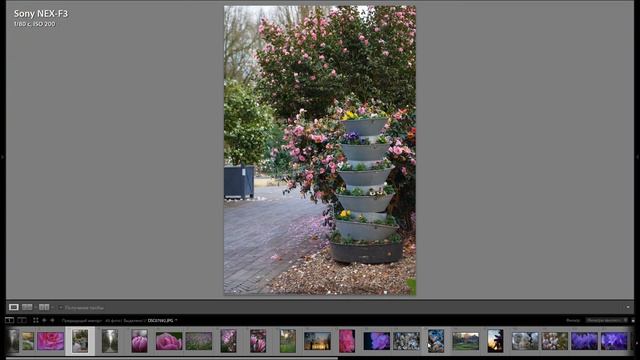
Task: Open toolbar content menu arrow at right
Action: (628, 307)
